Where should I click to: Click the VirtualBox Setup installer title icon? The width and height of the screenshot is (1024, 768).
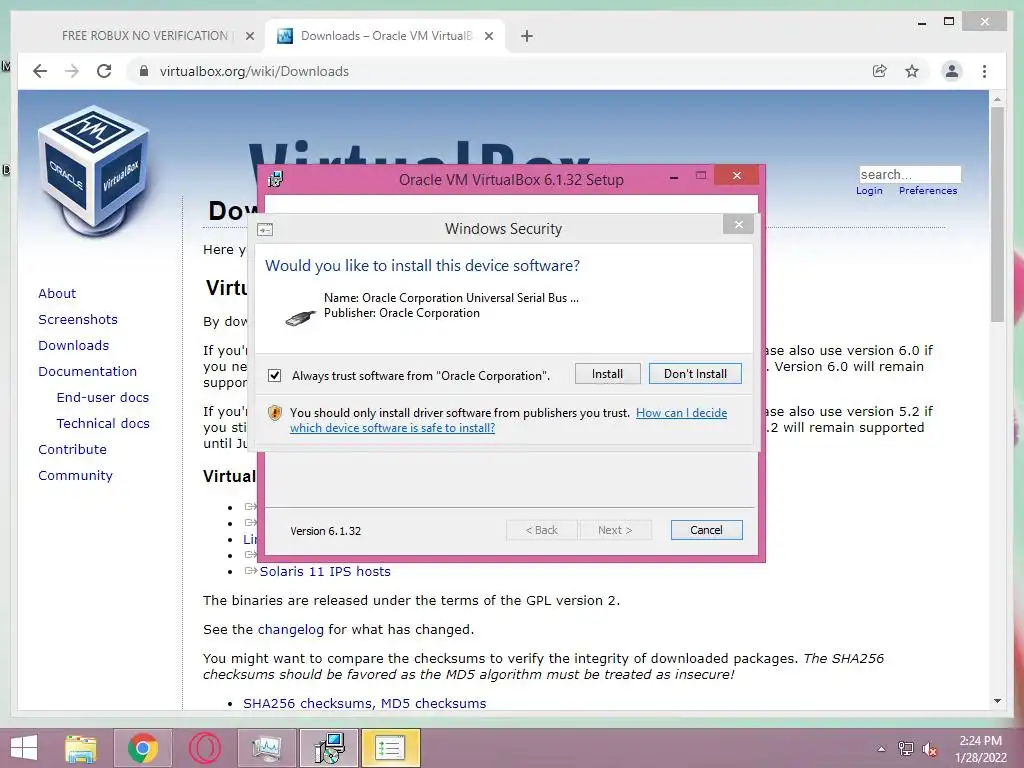(276, 179)
